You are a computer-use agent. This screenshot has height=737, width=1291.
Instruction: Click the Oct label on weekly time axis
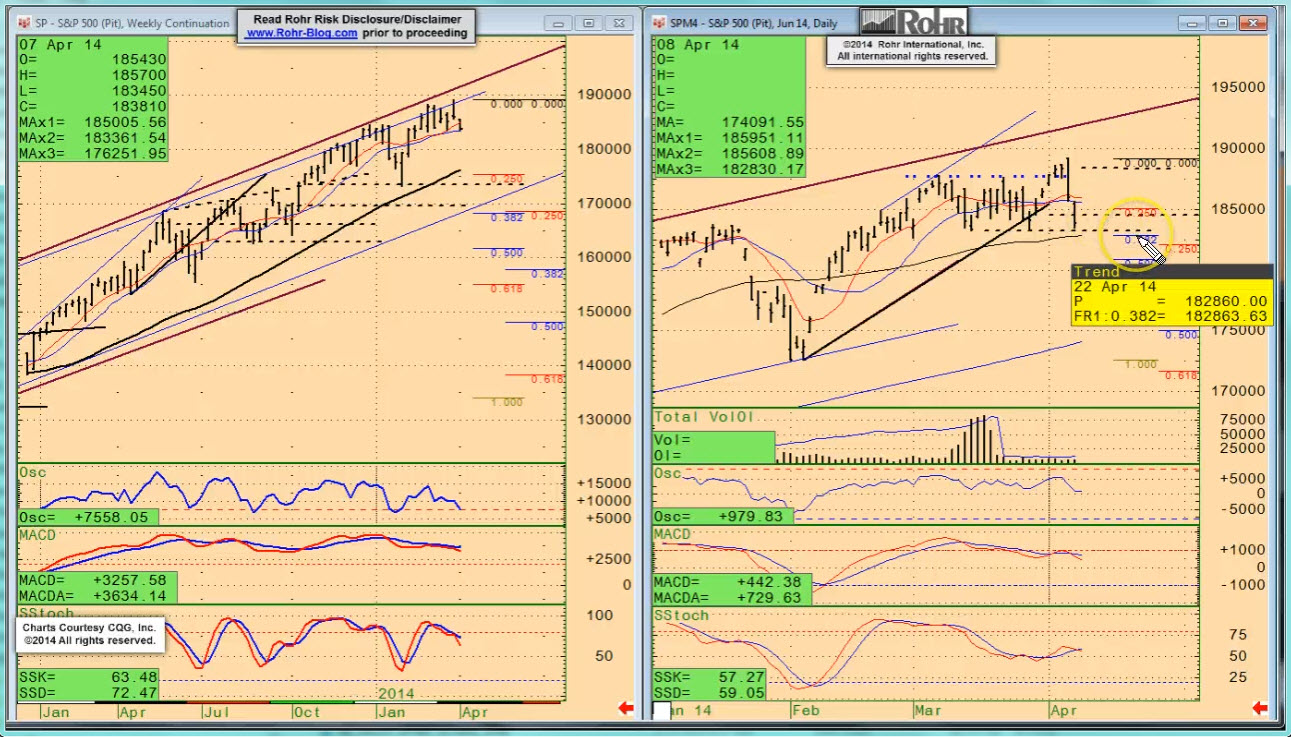click(307, 712)
